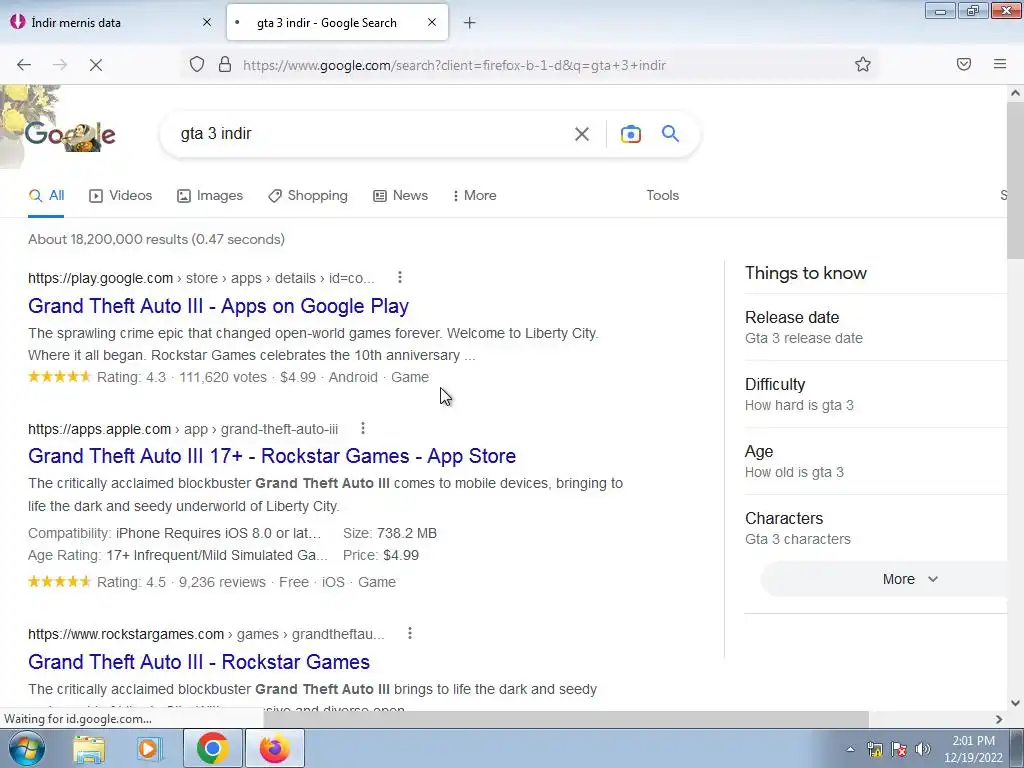This screenshot has width=1024, height=768.
Task: Open Windows Start menu
Action: coord(25,748)
